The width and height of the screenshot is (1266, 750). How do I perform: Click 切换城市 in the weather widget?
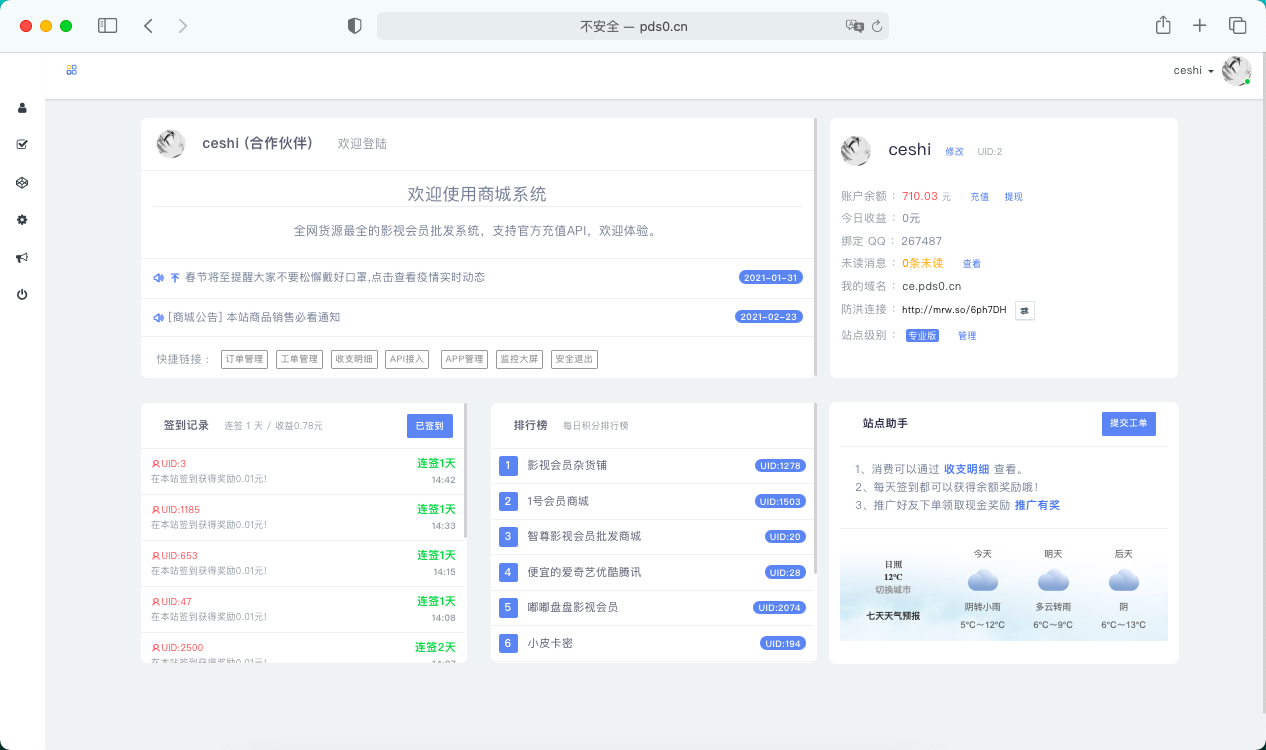click(892, 590)
